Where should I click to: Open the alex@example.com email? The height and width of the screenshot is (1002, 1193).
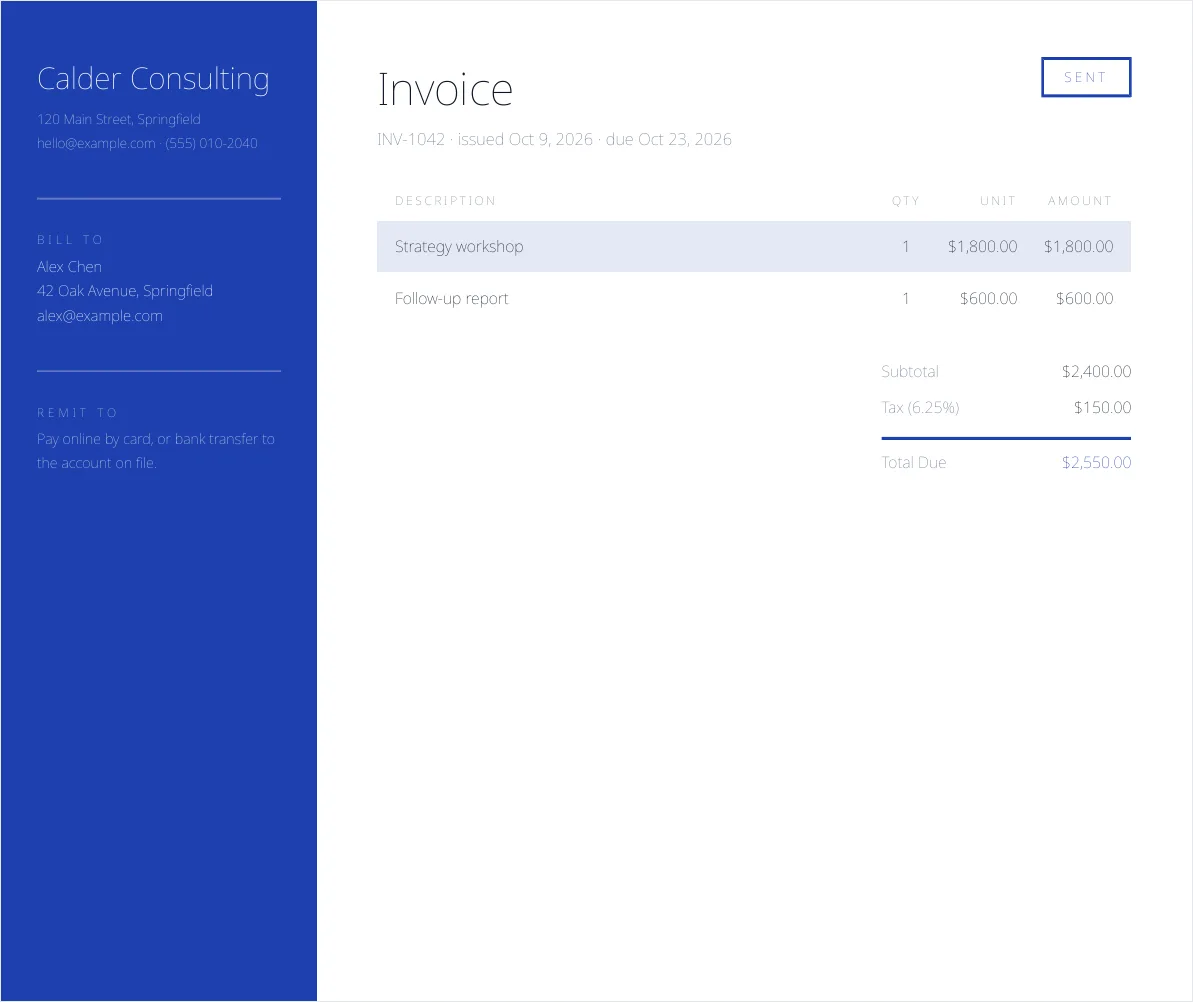pyautogui.click(x=100, y=316)
